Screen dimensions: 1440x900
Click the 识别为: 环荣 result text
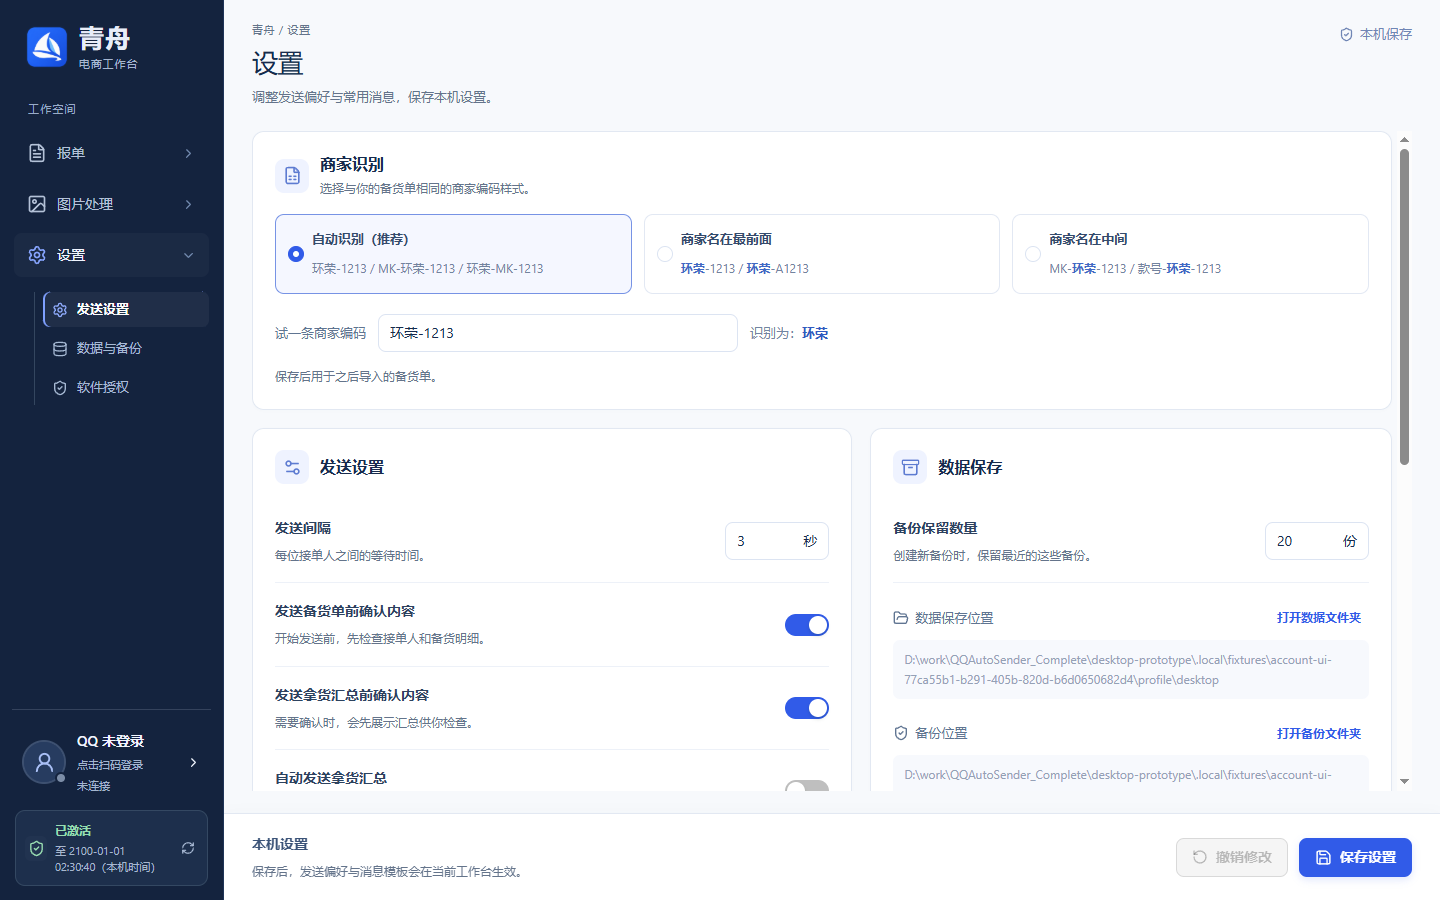click(x=789, y=334)
